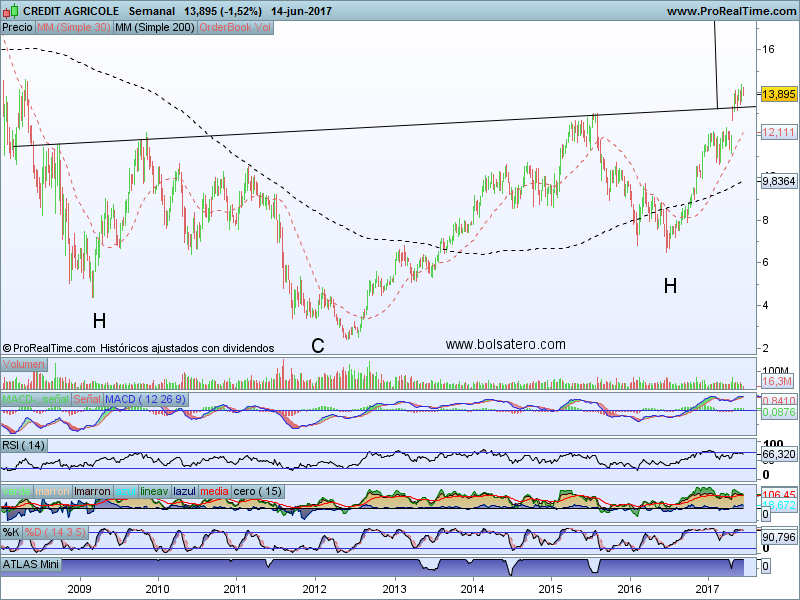The image size is (800, 600).
Task: Click the %K stochastic label
Action: point(12,530)
